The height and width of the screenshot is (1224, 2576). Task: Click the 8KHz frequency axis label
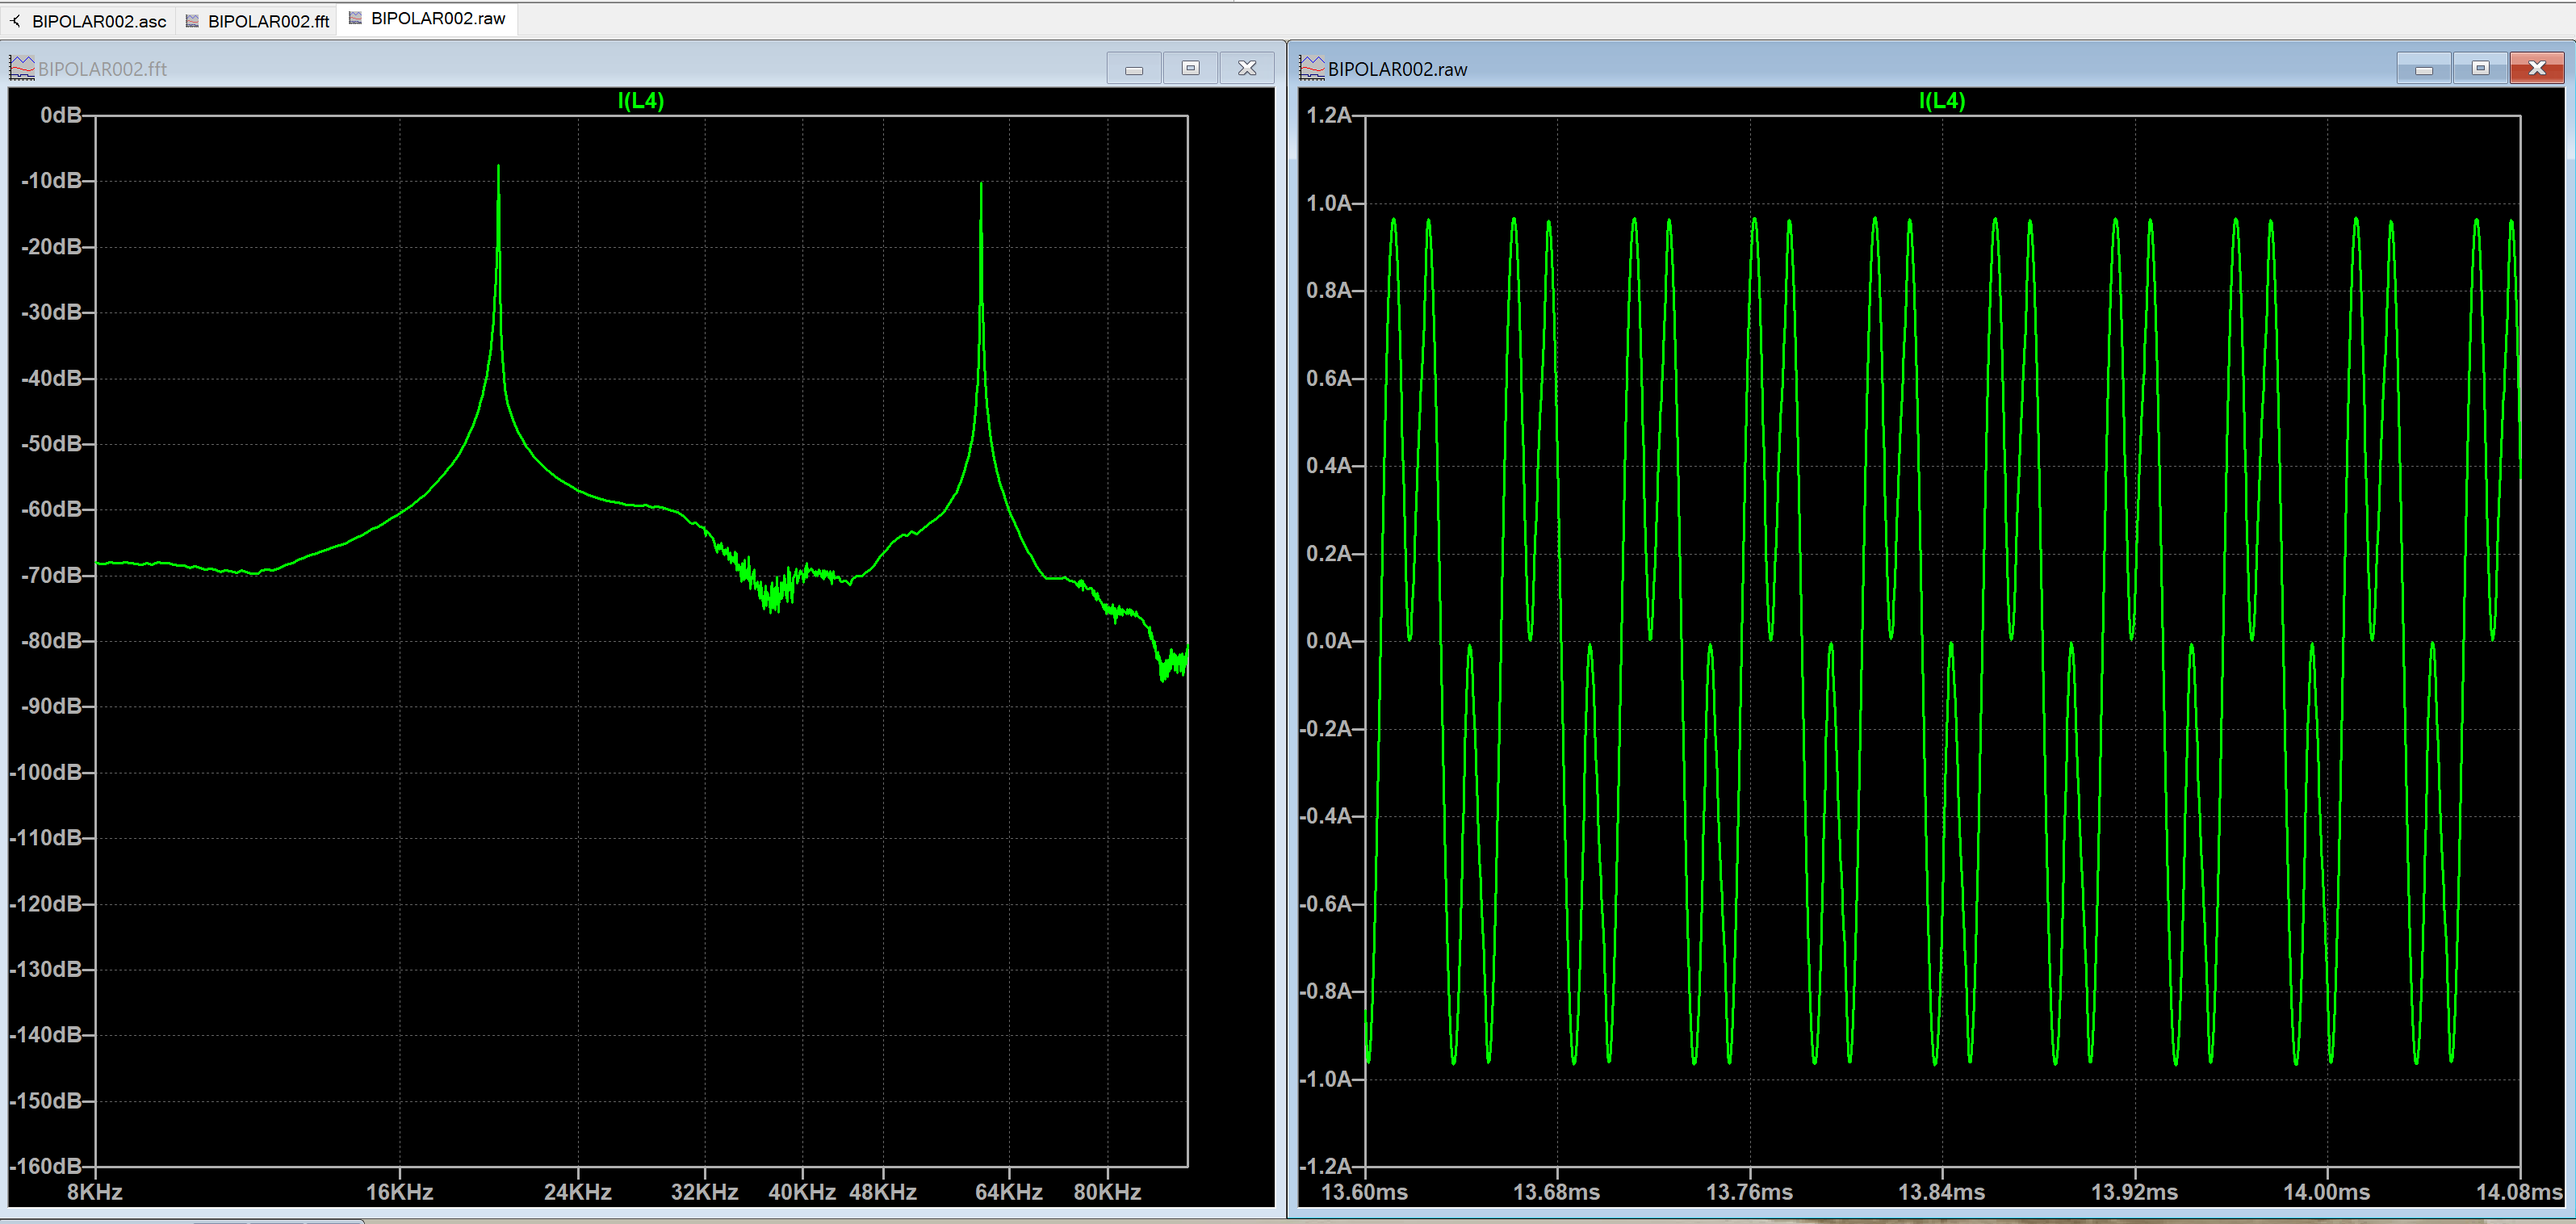click(95, 1192)
